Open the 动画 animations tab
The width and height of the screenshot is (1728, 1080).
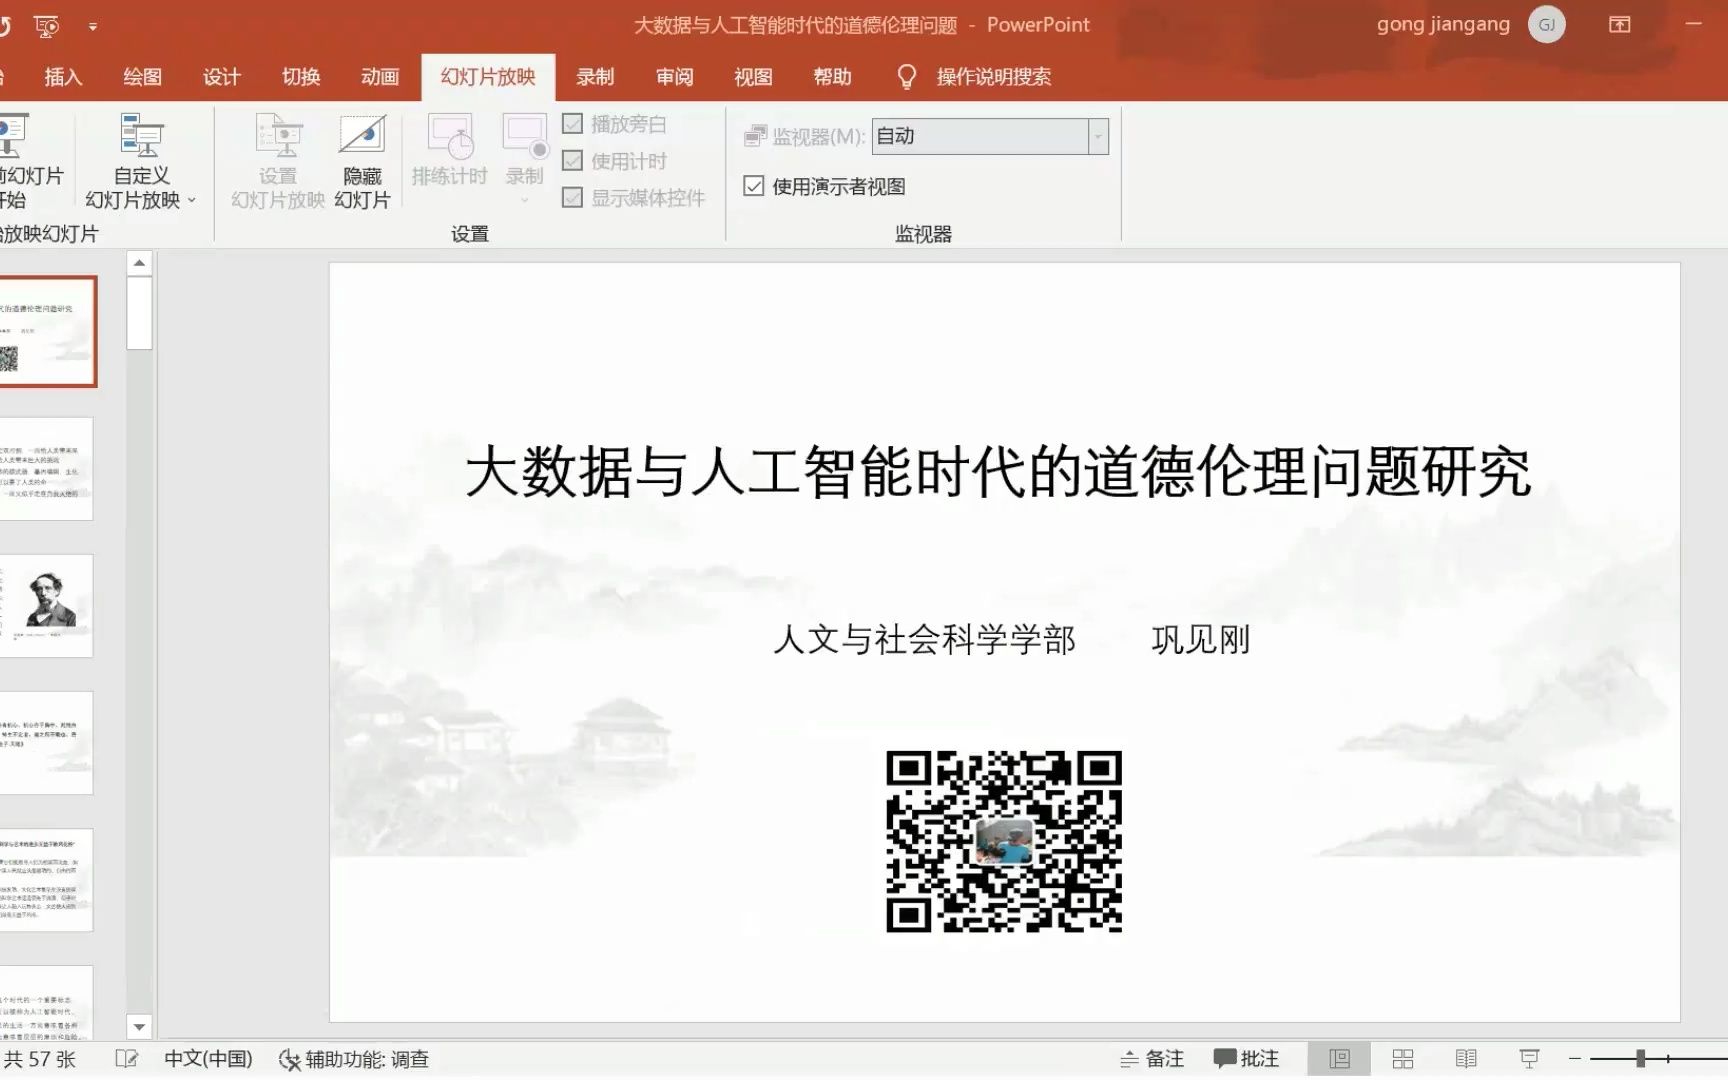click(380, 77)
